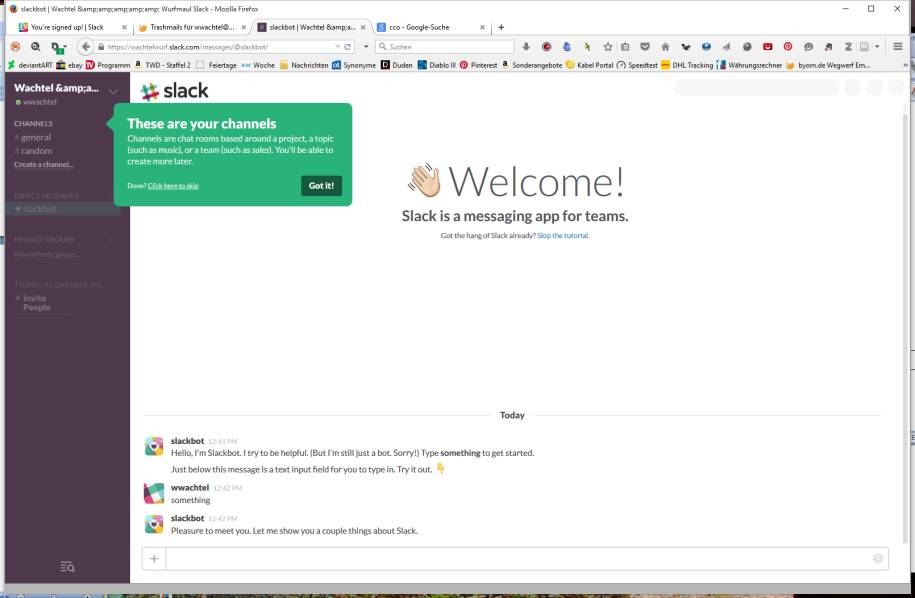915x598 pixels.
Task: Click the red Pinterest toolbar extension icon
Action: (x=788, y=47)
